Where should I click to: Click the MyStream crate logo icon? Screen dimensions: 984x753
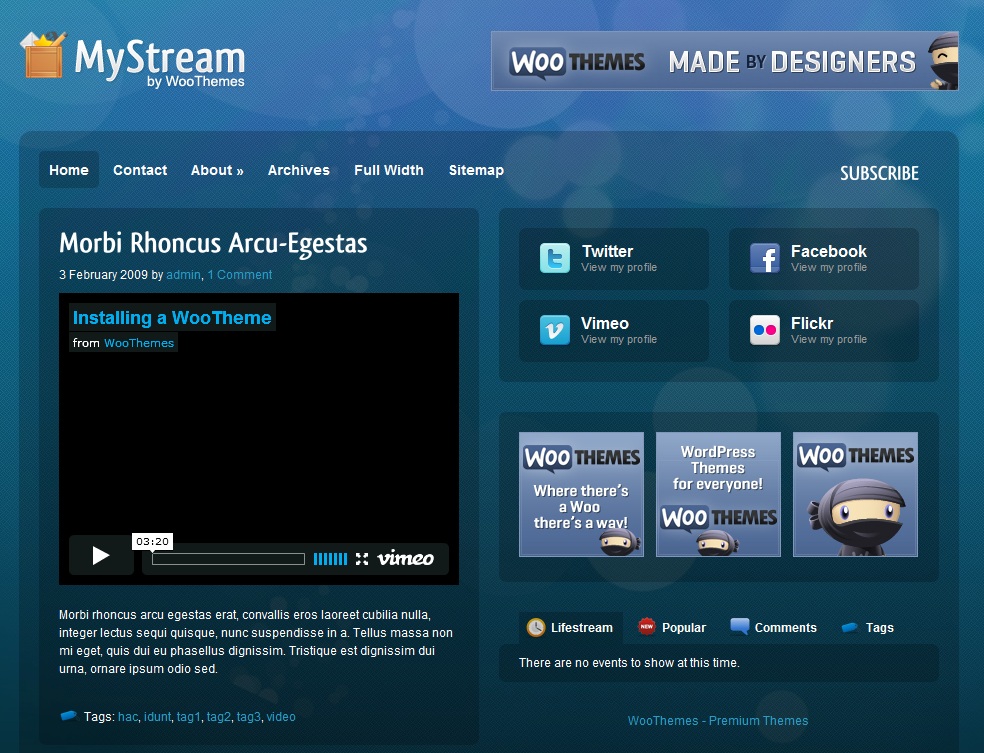[43, 54]
